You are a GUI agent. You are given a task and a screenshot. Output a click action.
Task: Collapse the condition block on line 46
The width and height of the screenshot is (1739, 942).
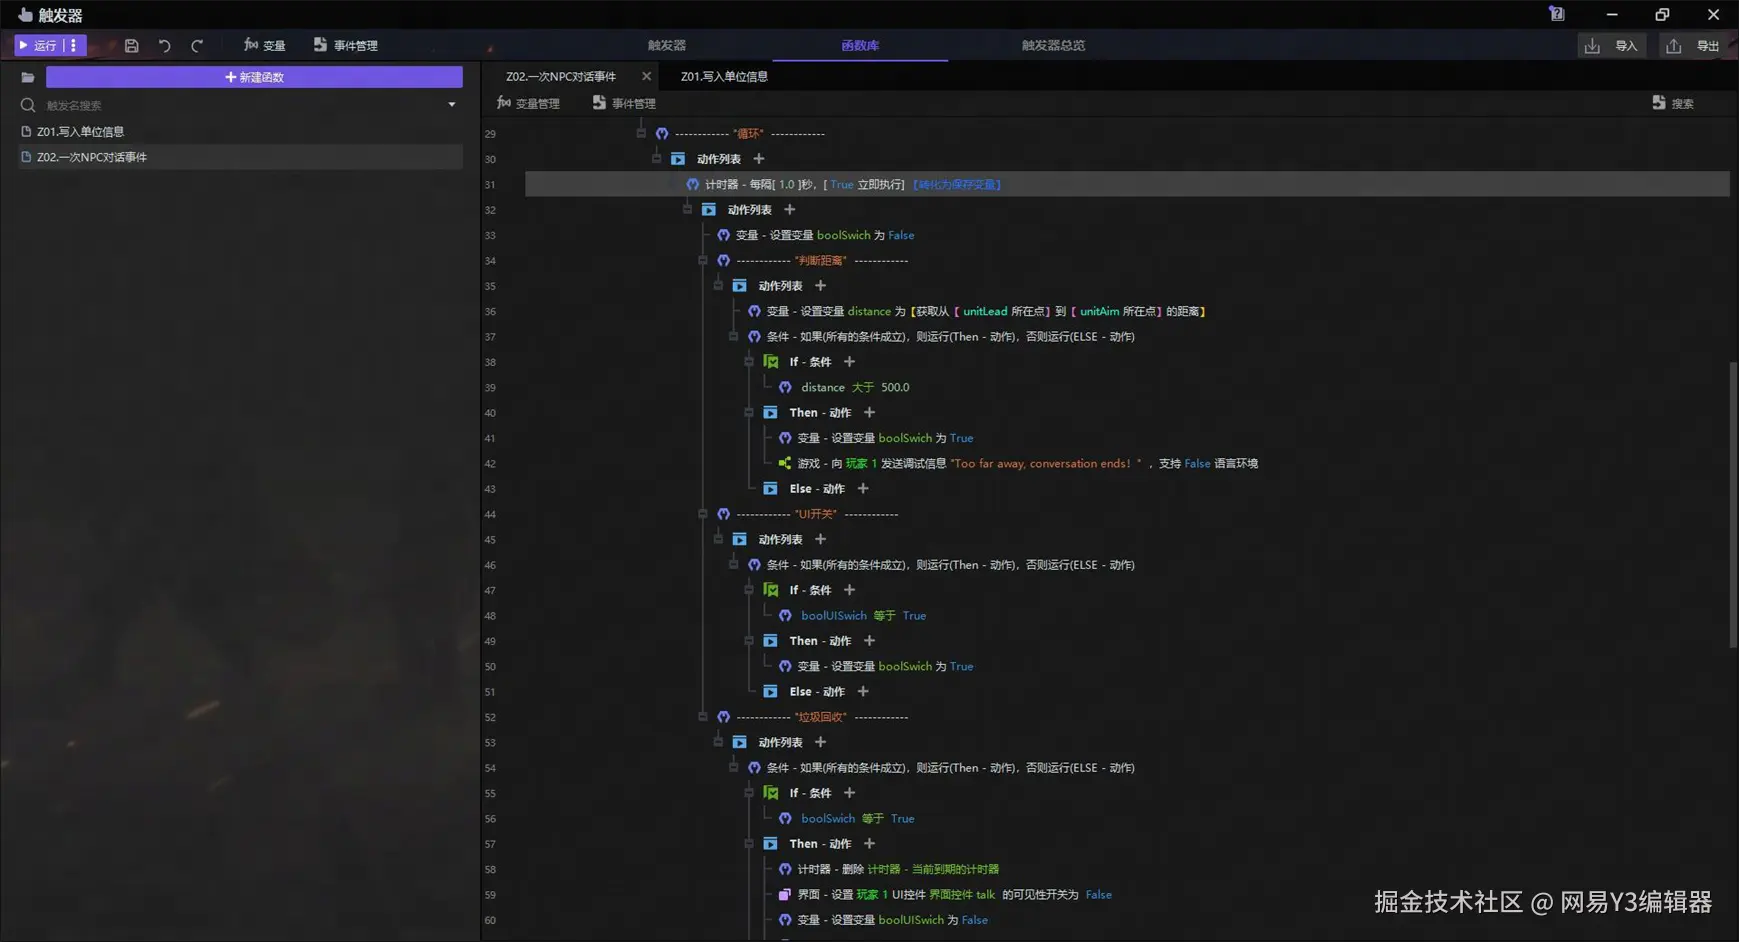(x=734, y=565)
